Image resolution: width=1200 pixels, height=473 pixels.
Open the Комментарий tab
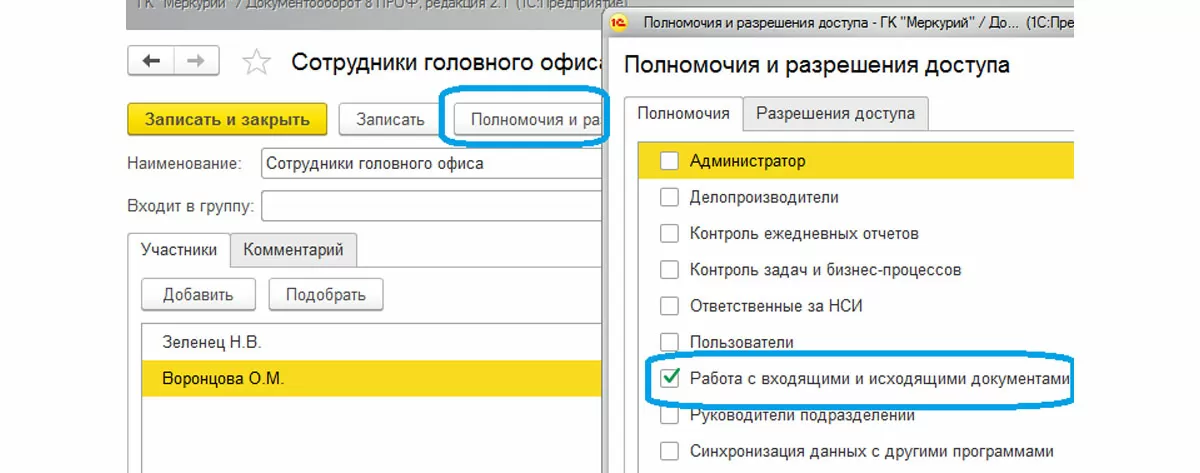point(293,250)
